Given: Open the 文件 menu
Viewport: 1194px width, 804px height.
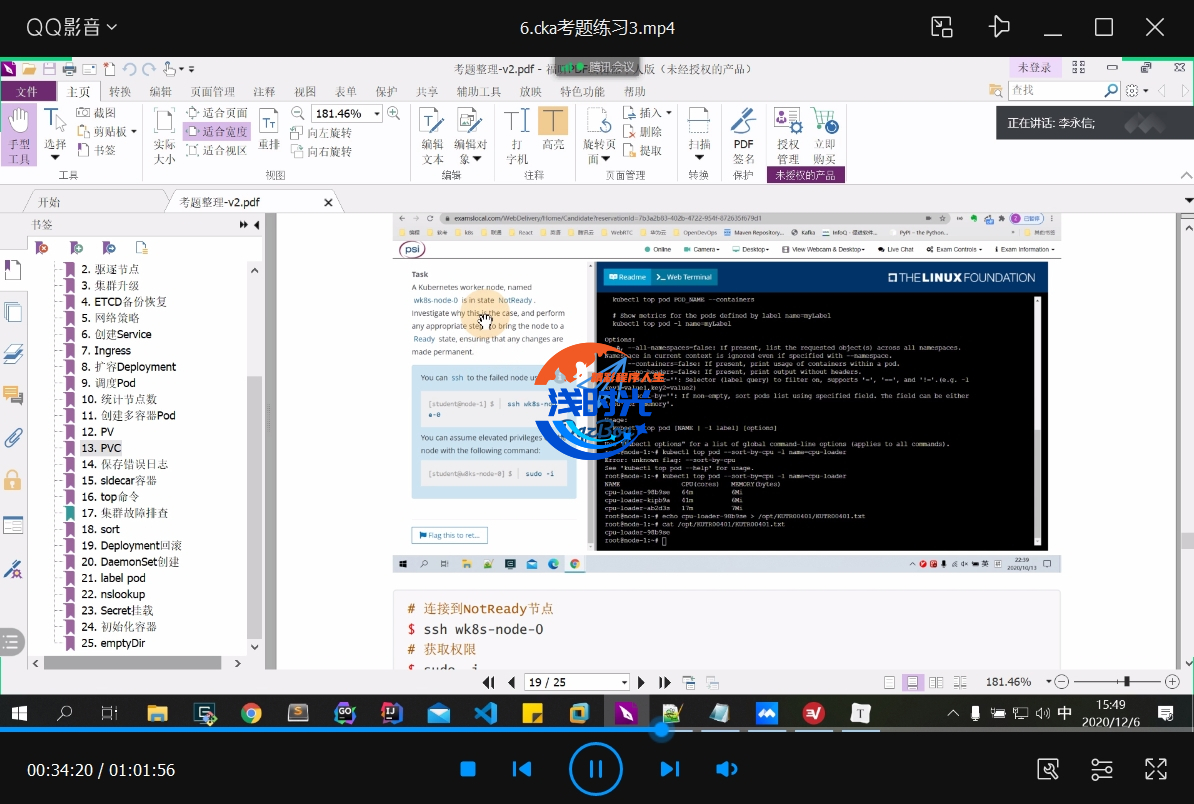Looking at the screenshot, I should pyautogui.click(x=27, y=91).
